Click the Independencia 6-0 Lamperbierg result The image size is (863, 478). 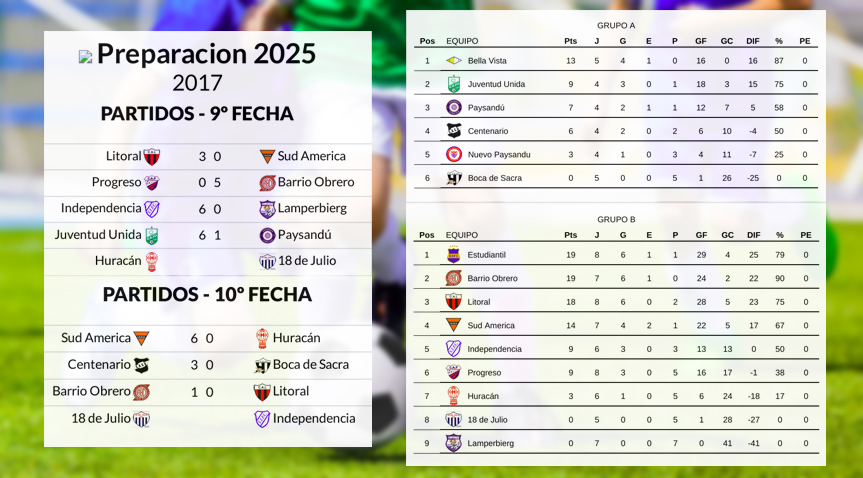click(x=210, y=209)
